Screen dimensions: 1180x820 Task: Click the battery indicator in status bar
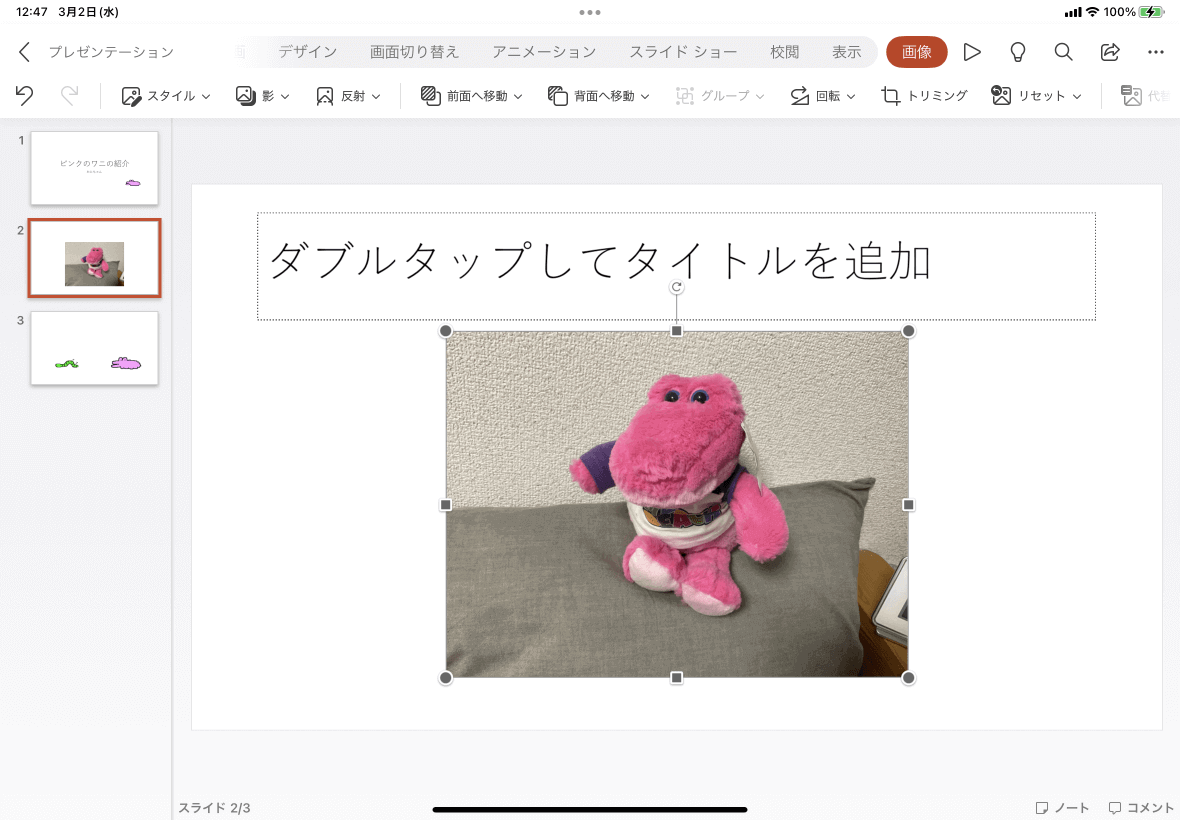1151,12
